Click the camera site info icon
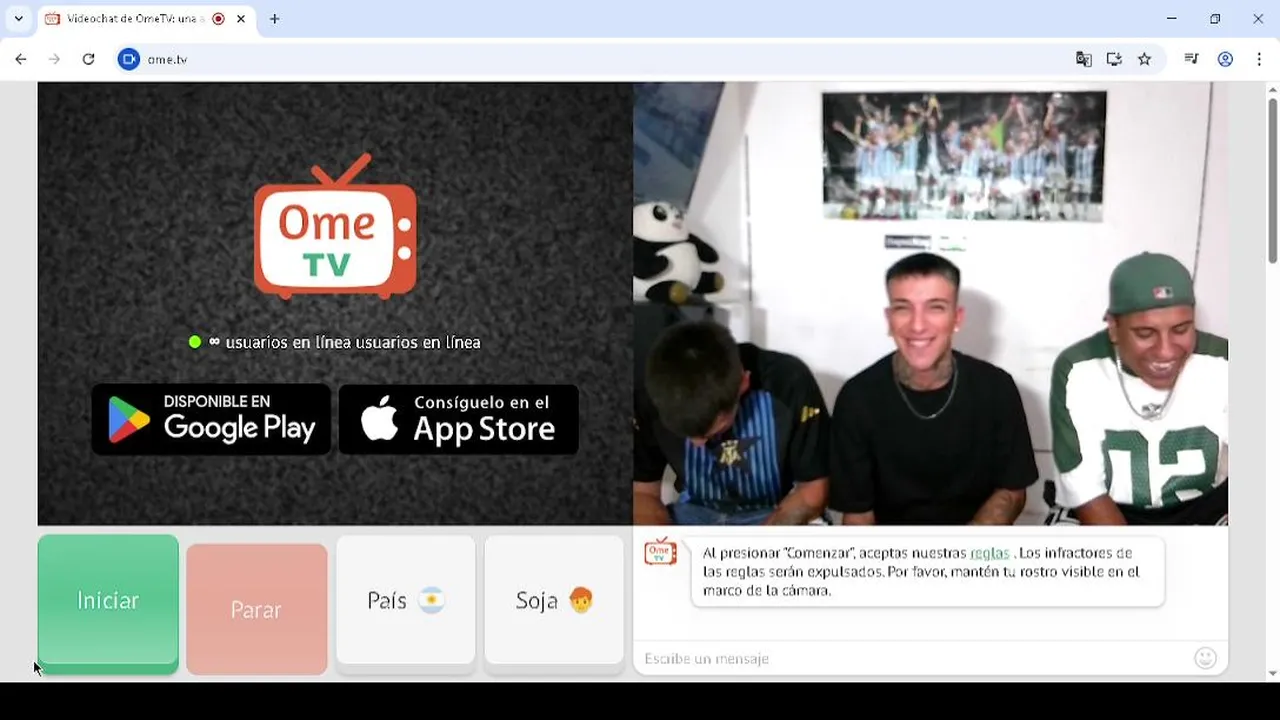1280x720 pixels. coord(129,59)
